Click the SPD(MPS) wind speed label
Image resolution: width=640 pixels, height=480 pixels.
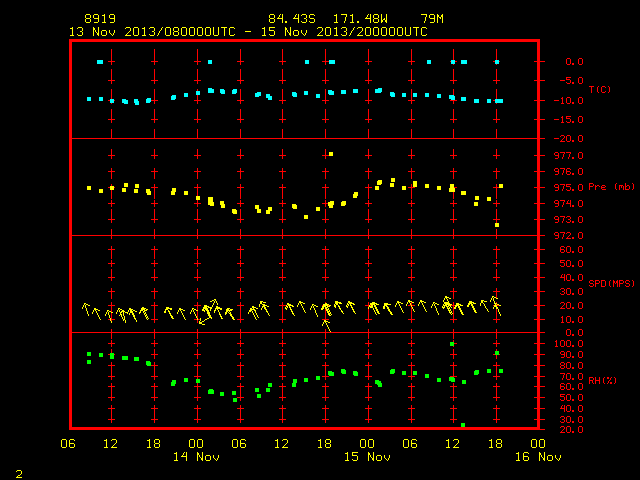coord(611,283)
